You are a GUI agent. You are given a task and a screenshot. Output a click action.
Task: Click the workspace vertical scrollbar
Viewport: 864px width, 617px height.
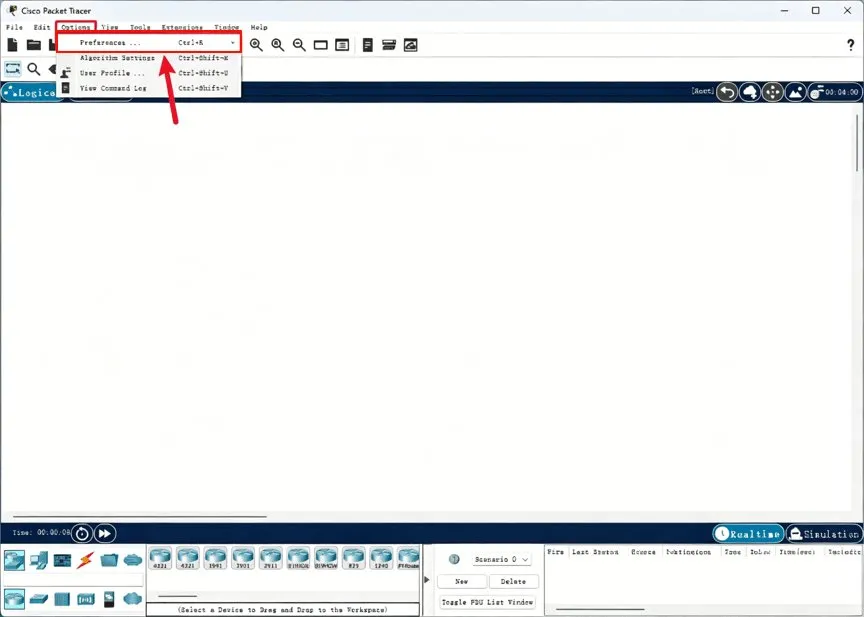click(857, 143)
